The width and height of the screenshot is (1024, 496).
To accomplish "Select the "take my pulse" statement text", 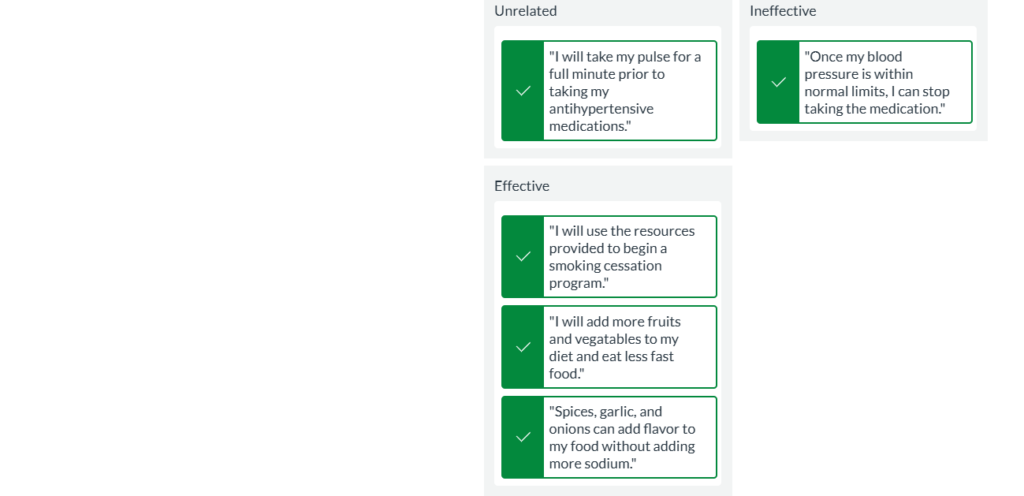I will click(625, 91).
